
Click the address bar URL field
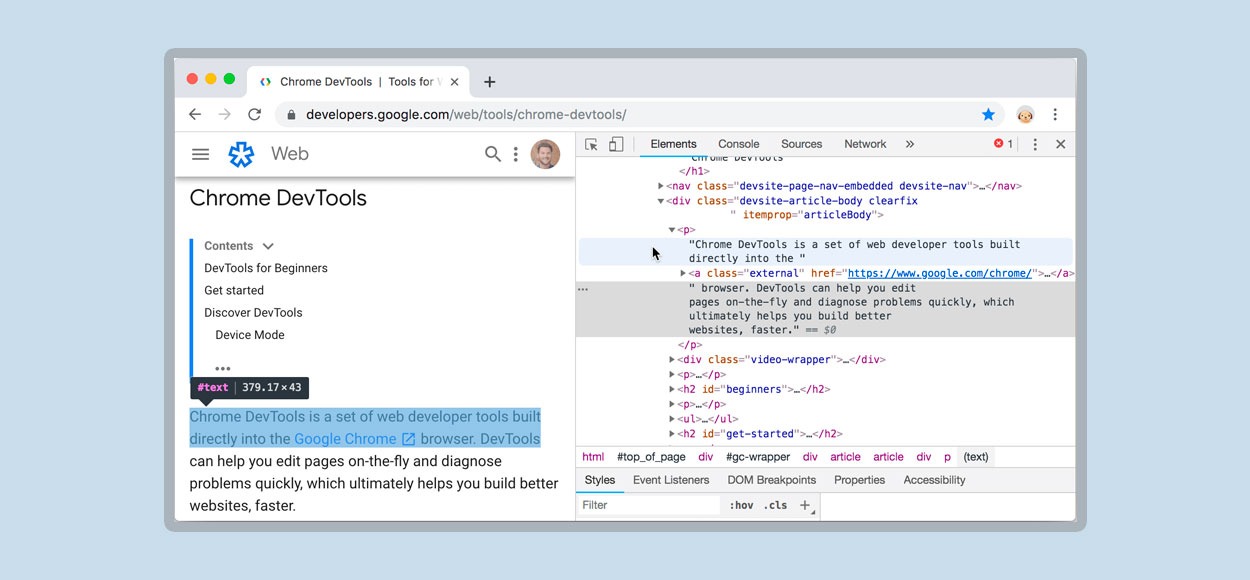(630, 115)
